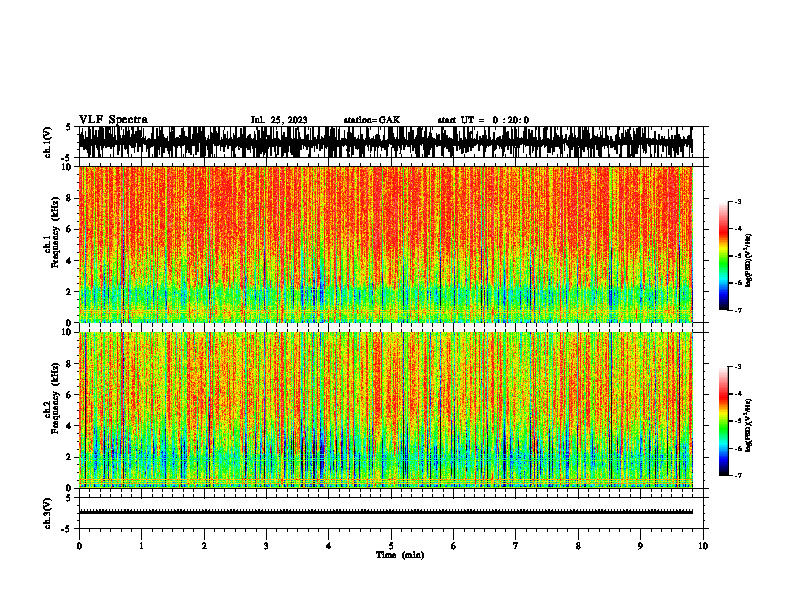792x612 pixels.
Task: Click the date text "Jul. 25, 2023"
Action: [279, 120]
